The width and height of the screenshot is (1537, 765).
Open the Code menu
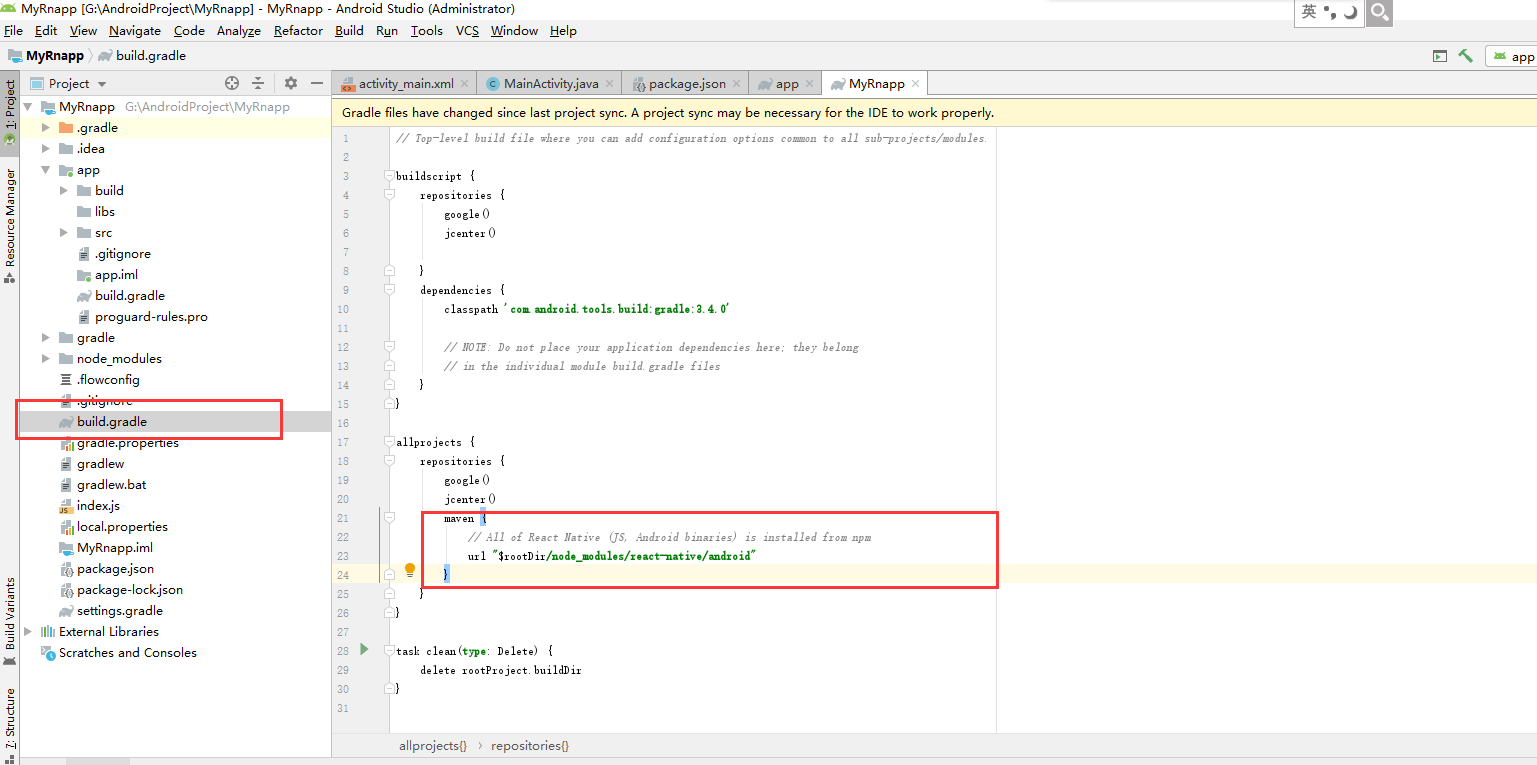tap(189, 31)
